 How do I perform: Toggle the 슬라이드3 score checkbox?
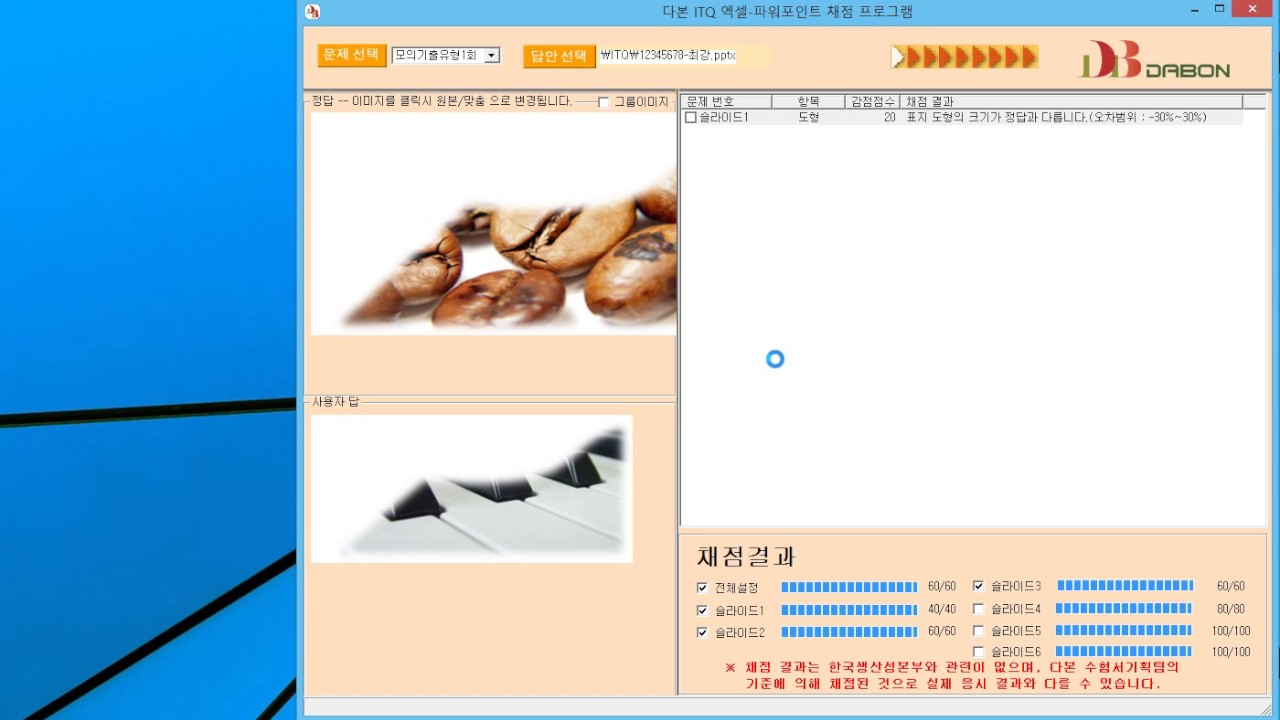pyautogui.click(x=978, y=586)
